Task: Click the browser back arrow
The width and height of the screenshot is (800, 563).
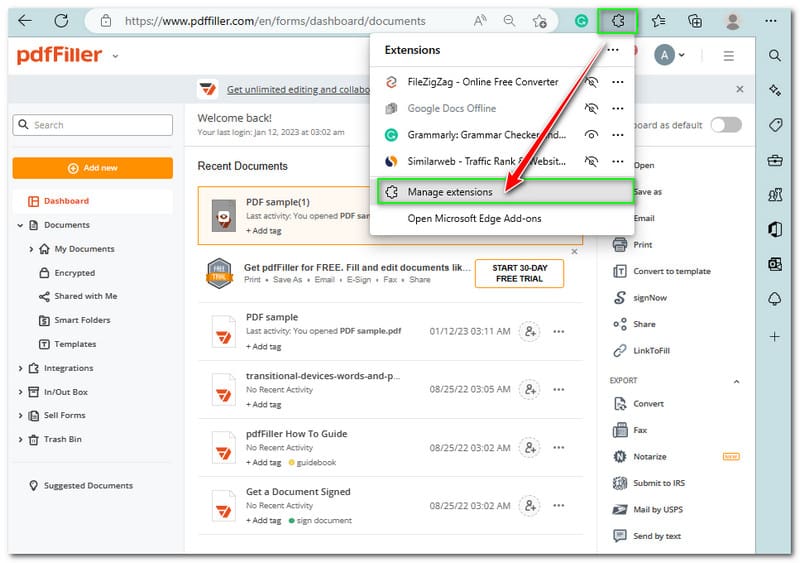Action: click(x=24, y=21)
